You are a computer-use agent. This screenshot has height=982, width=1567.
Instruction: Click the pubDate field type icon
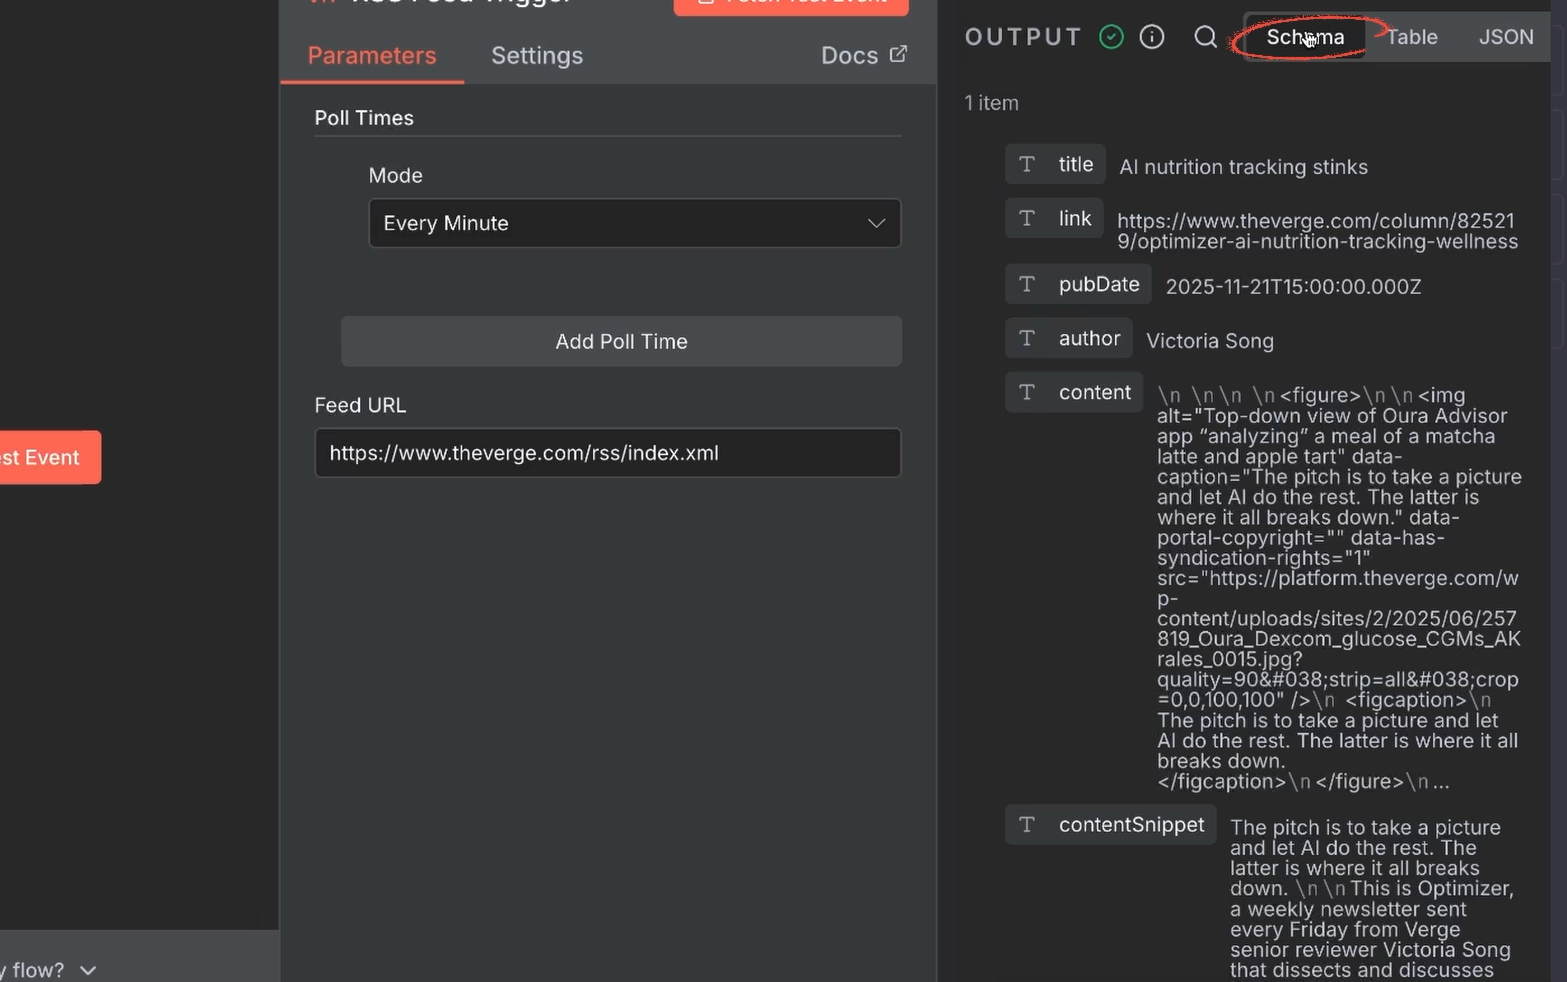(1029, 284)
